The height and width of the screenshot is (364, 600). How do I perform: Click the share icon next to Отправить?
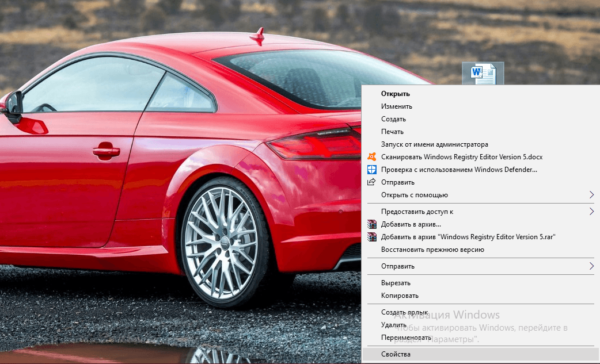click(371, 182)
